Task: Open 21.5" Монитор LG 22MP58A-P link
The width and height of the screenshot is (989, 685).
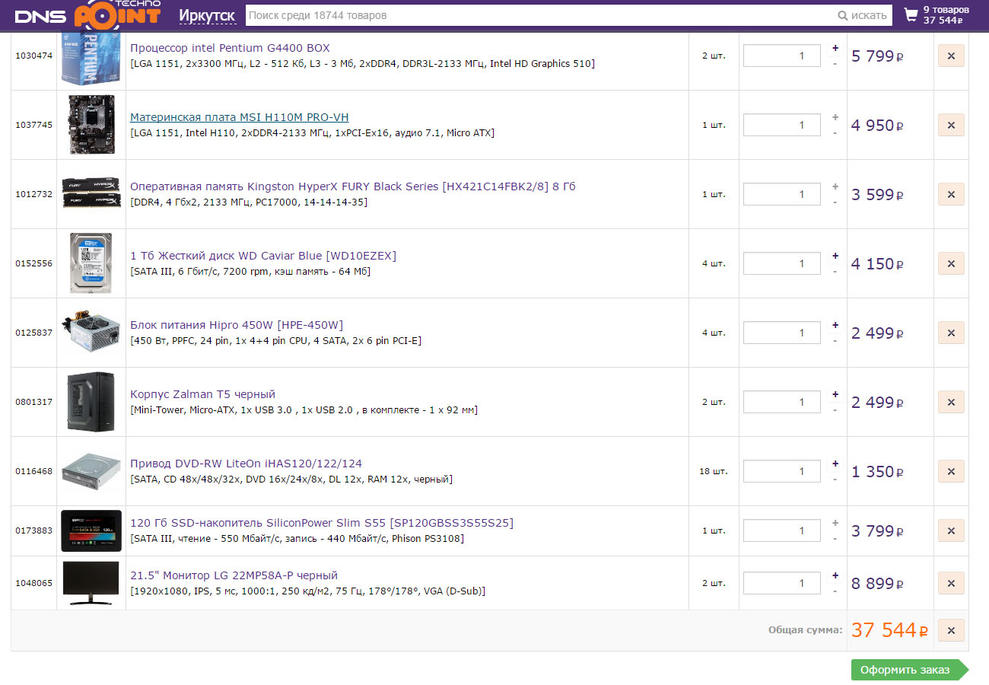Action: 233,575
